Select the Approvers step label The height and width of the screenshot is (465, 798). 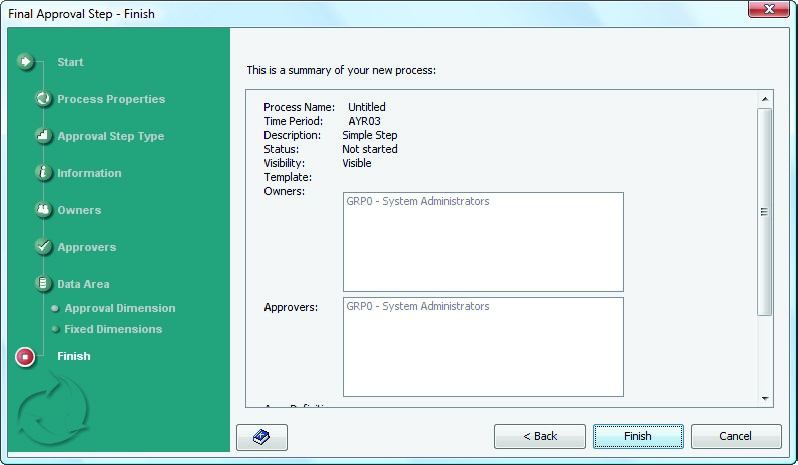coord(87,247)
